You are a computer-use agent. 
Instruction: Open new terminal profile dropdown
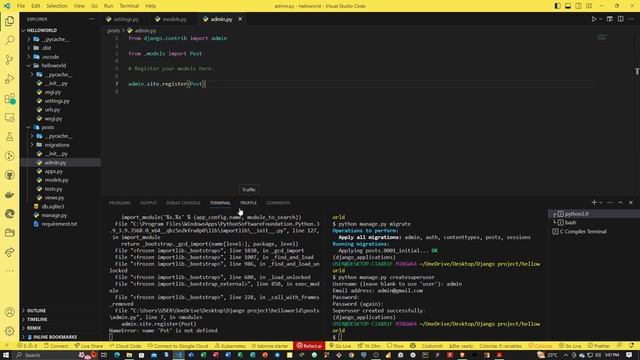coord(600,202)
